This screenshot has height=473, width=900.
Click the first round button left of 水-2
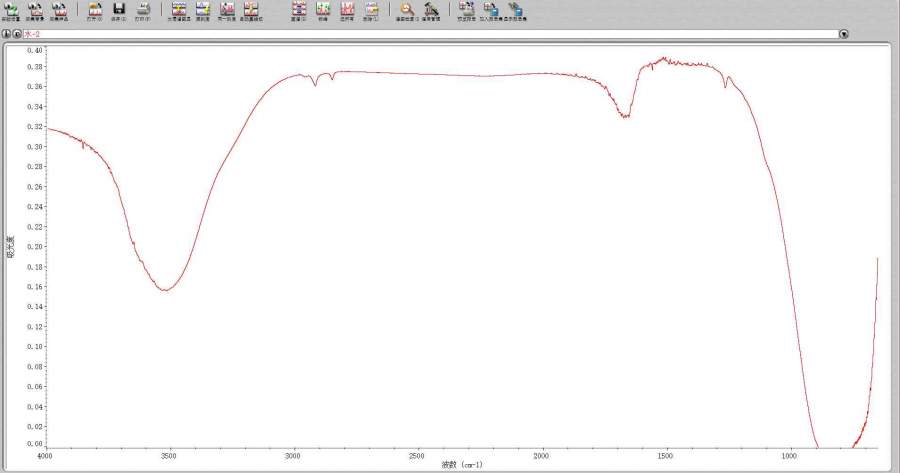[x=6, y=34]
